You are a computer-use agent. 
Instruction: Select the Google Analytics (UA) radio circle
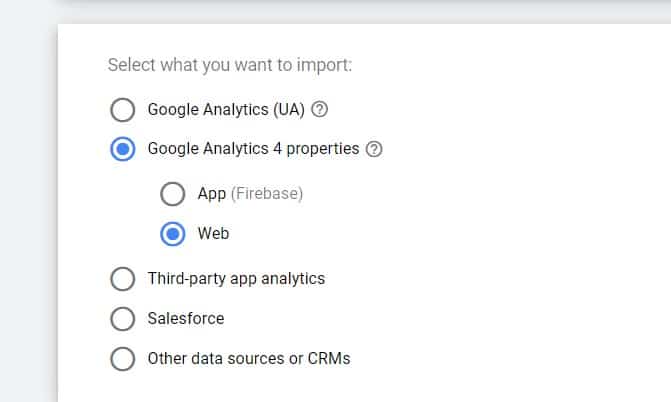tap(123, 110)
